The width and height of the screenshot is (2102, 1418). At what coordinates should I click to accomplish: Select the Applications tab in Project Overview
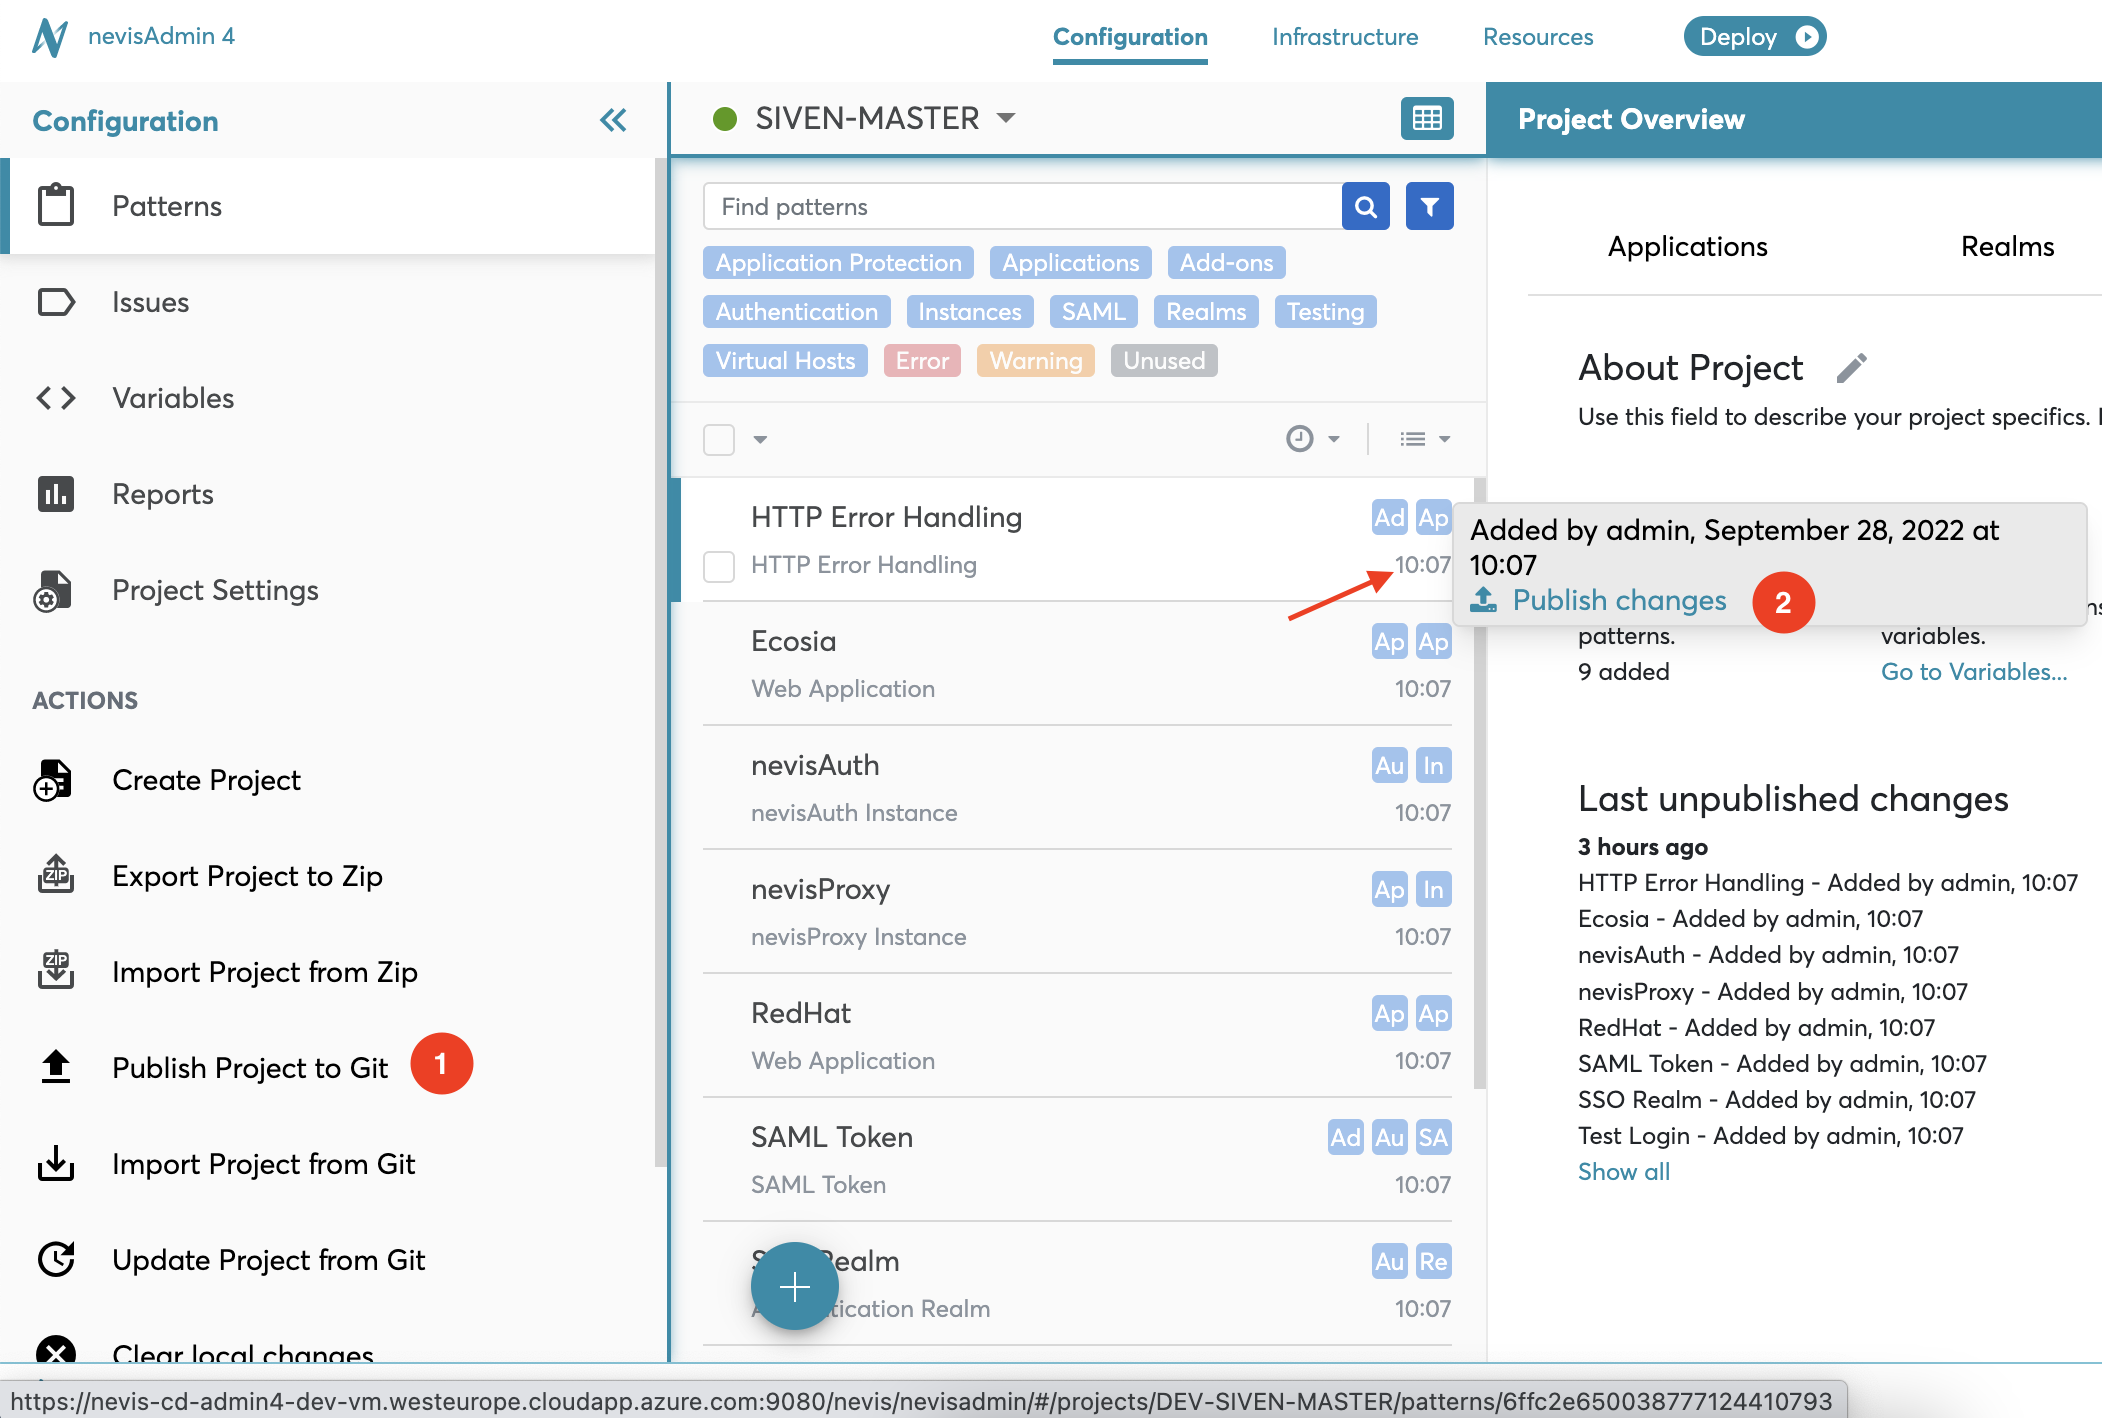point(1687,245)
